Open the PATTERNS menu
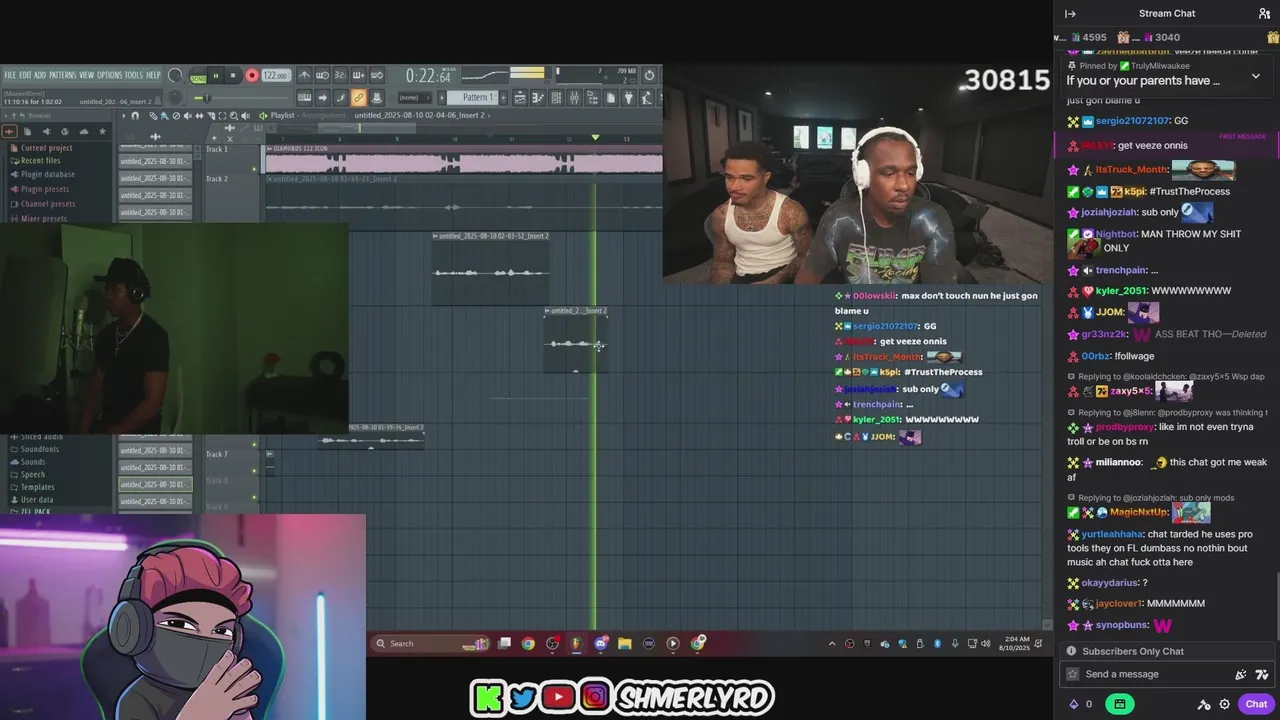Screen dimensions: 1280x720 (x=63, y=75)
